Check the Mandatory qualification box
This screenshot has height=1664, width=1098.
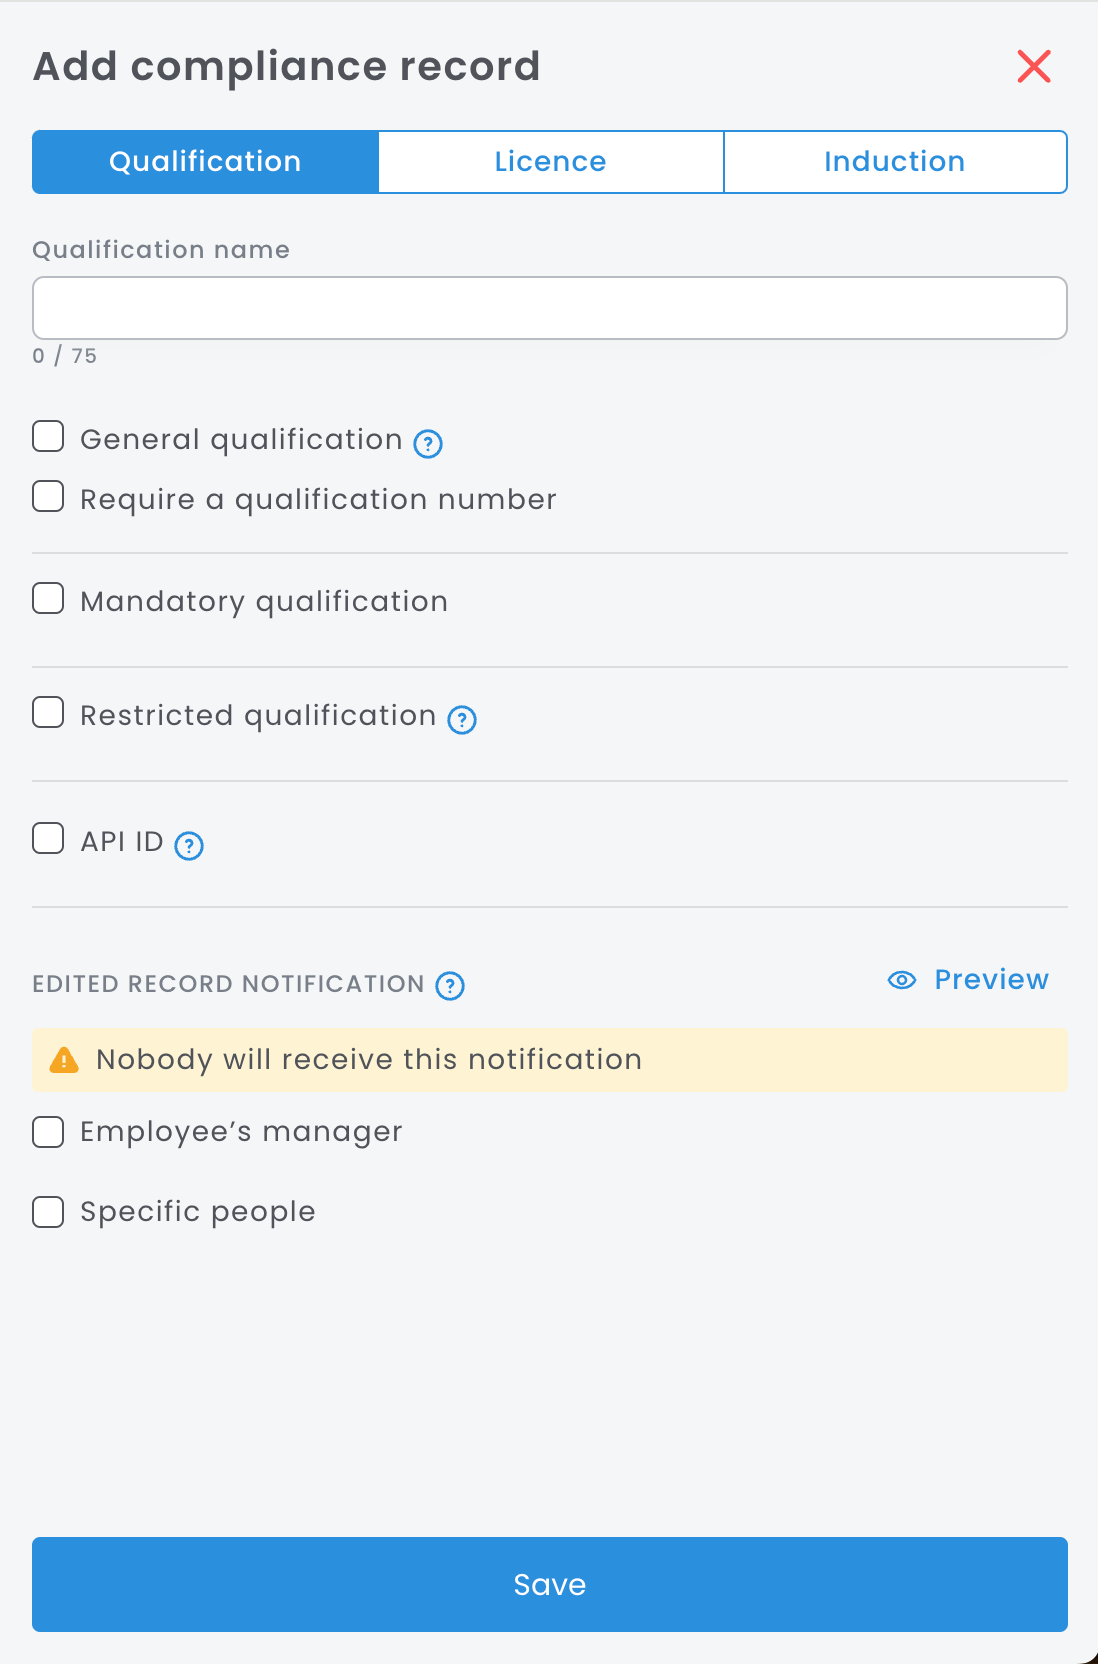48,599
